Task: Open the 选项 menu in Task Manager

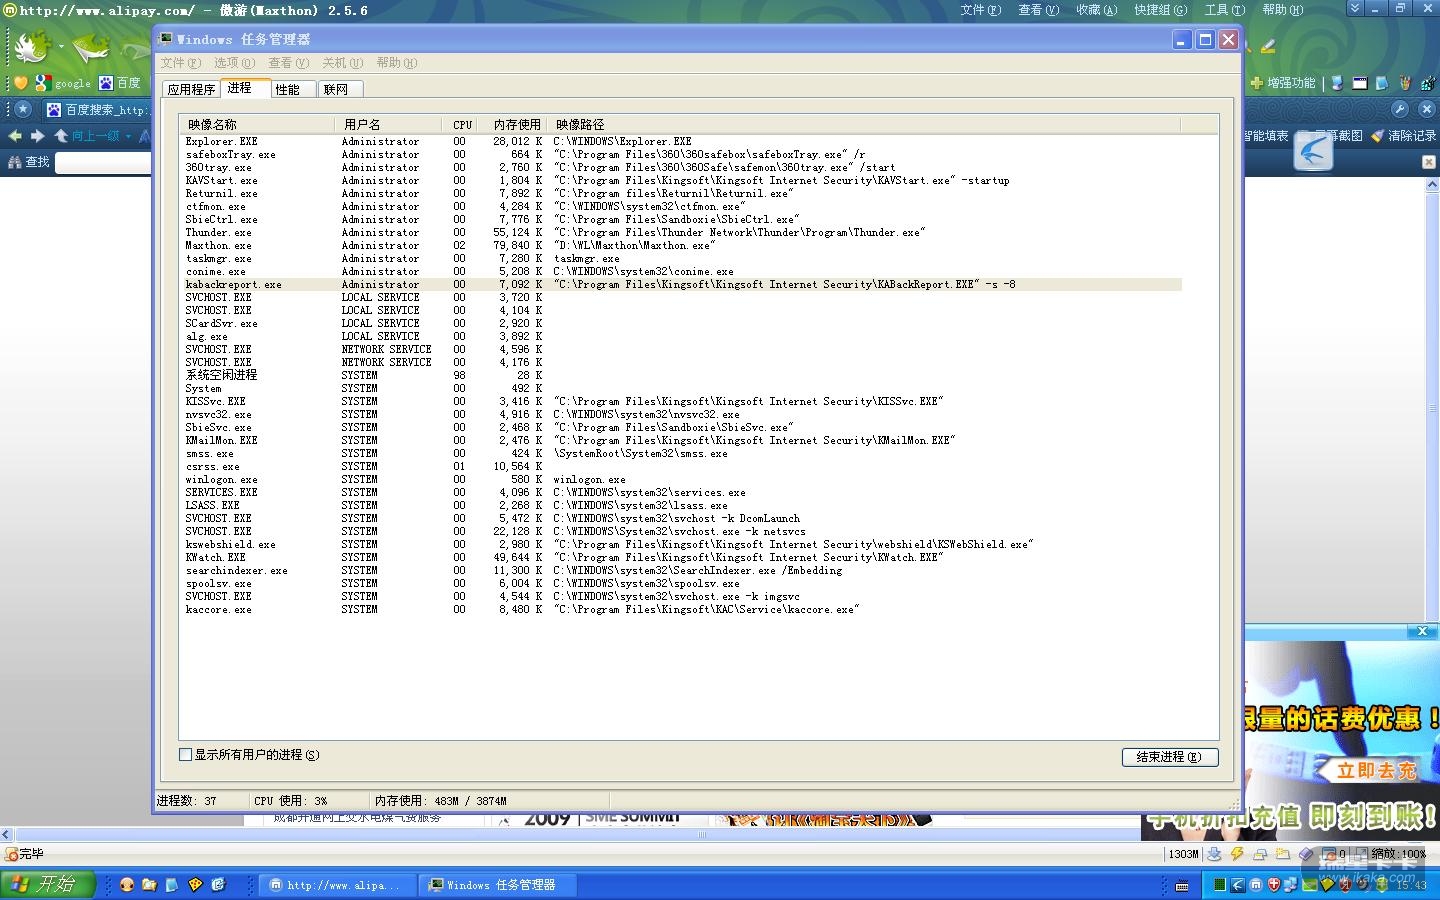Action: pos(234,63)
